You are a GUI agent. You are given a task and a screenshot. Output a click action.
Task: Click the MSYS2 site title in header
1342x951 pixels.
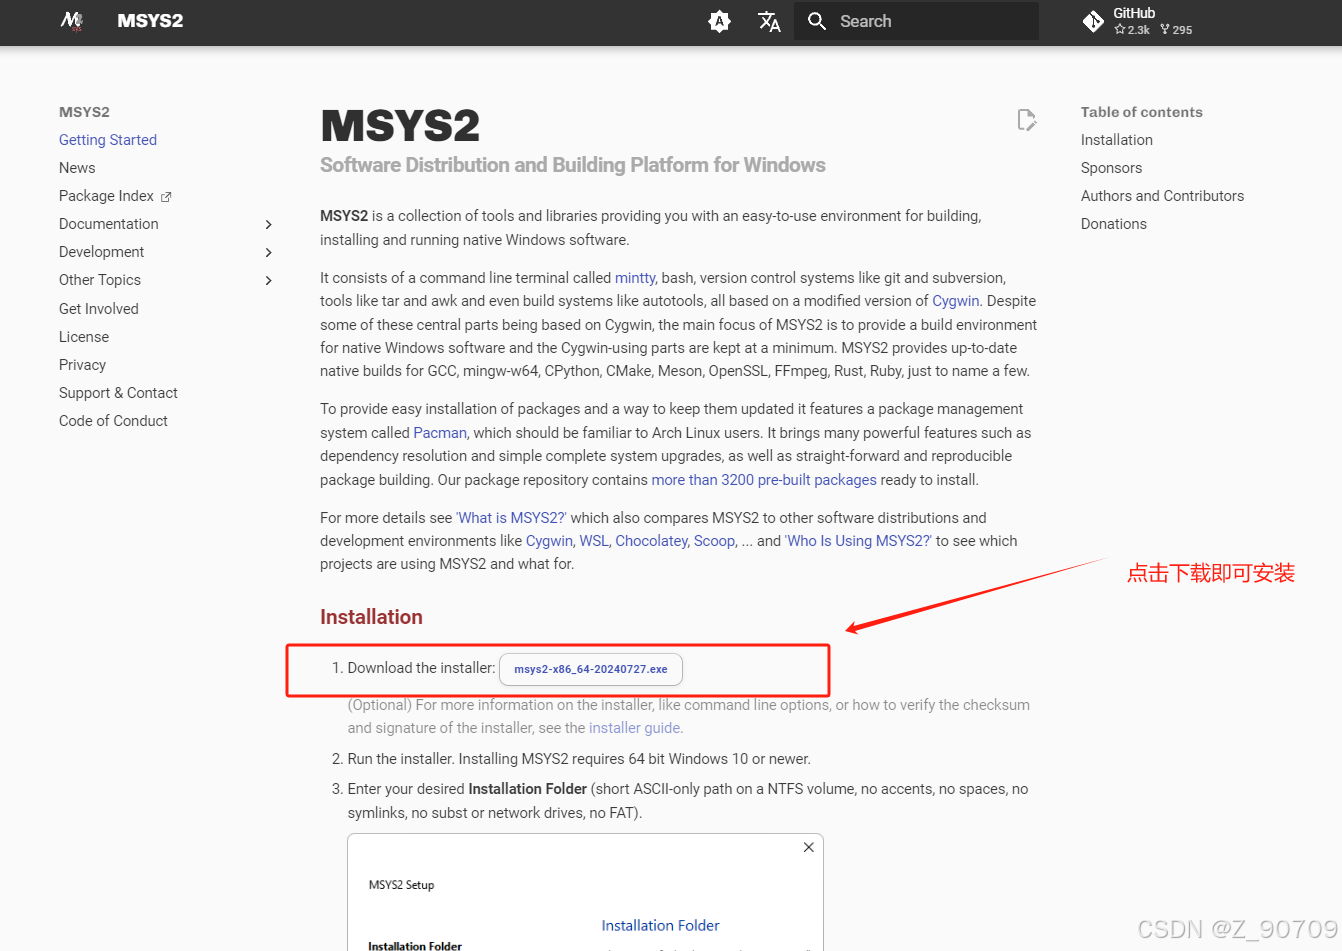pyautogui.click(x=150, y=21)
